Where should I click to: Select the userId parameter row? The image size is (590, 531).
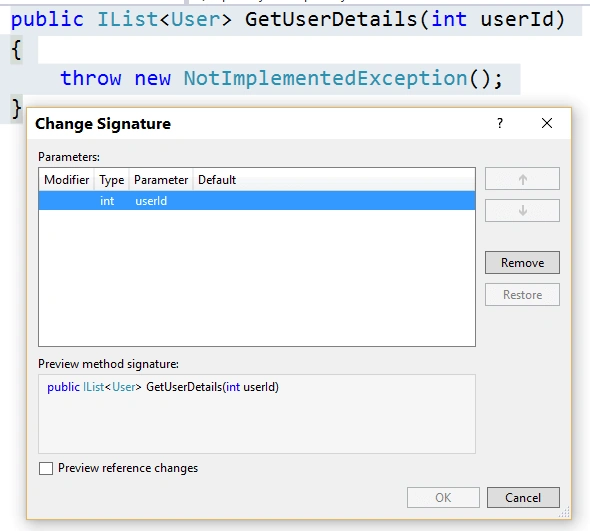[257, 201]
